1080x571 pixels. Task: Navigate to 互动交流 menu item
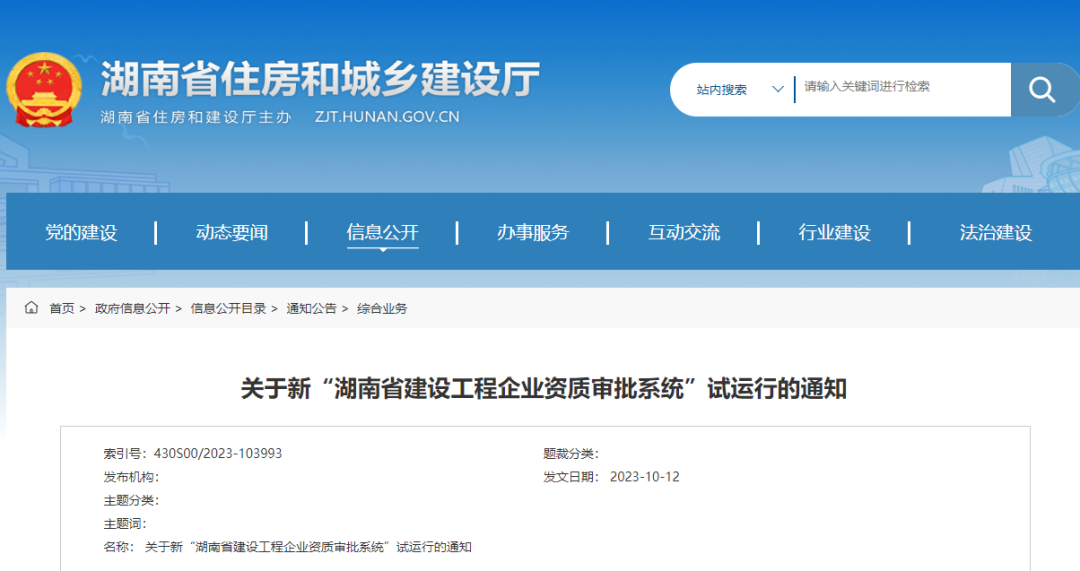pos(684,233)
